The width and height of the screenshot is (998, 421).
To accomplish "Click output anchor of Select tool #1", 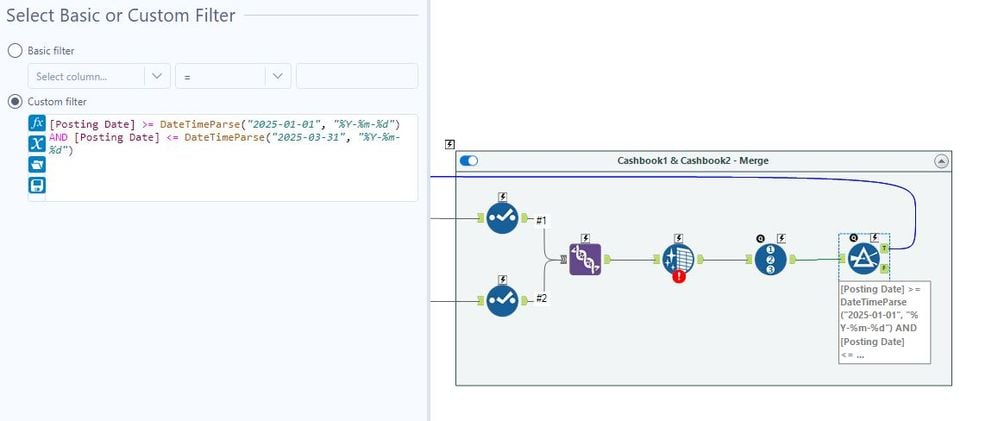I will tap(524, 218).
